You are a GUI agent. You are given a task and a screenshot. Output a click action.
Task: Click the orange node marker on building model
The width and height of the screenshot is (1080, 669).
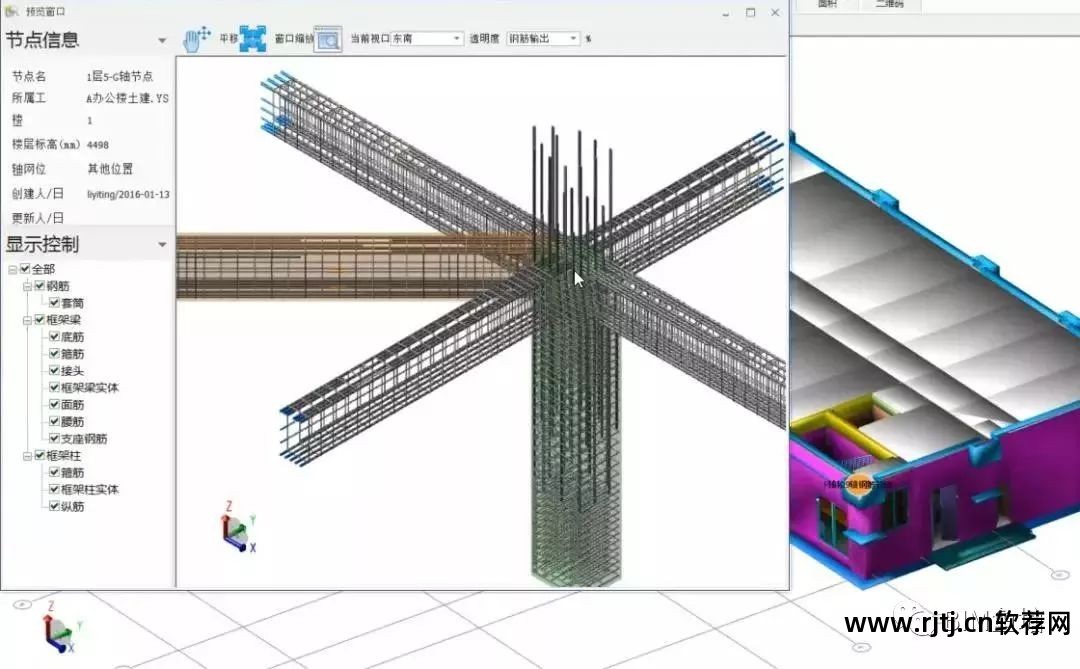(x=858, y=484)
